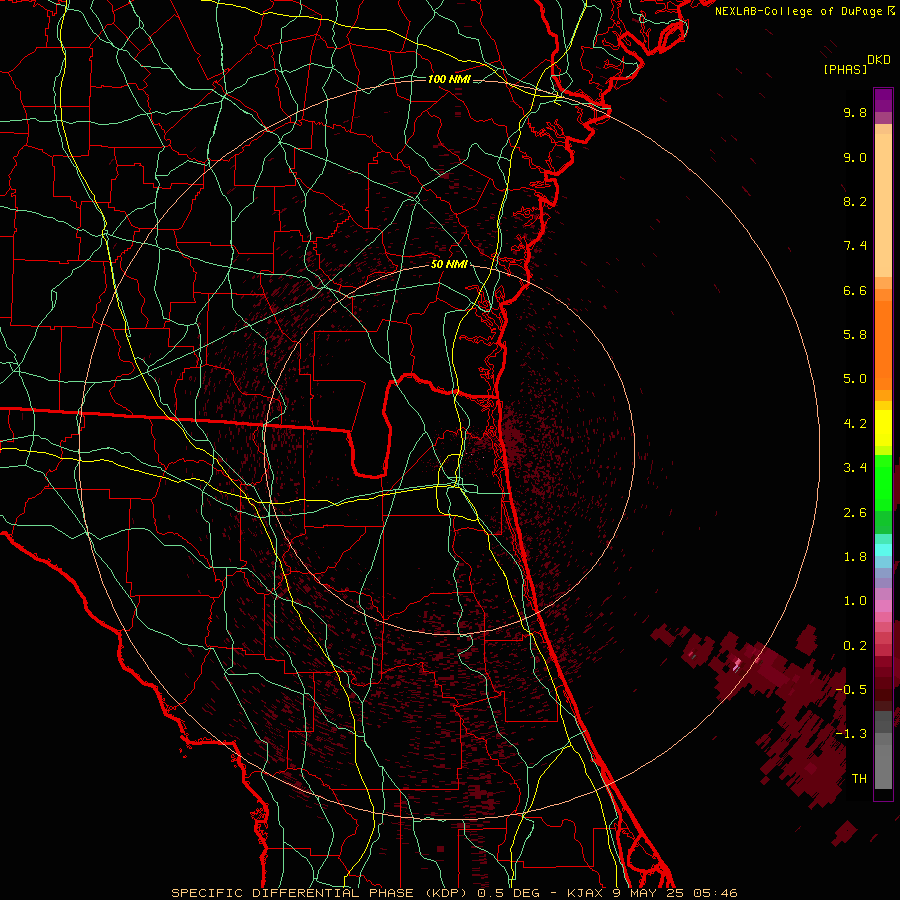
Task: Select the 0.2 scale value
Action: pyautogui.click(x=855, y=646)
